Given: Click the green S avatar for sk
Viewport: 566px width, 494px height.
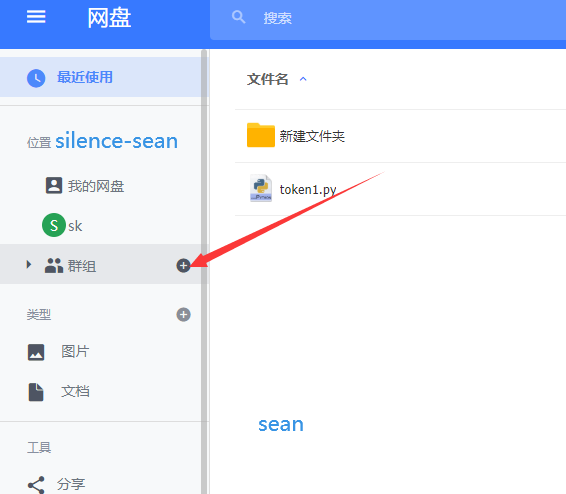Looking at the screenshot, I should click(54, 225).
